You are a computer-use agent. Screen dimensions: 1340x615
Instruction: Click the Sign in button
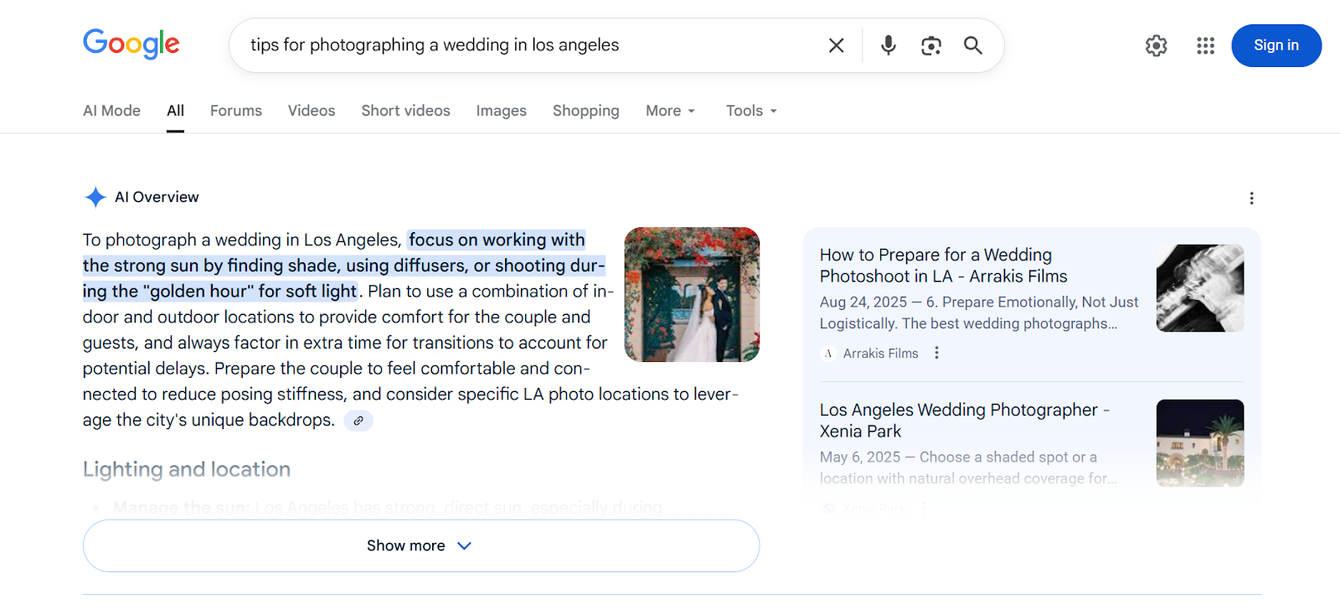click(1276, 45)
